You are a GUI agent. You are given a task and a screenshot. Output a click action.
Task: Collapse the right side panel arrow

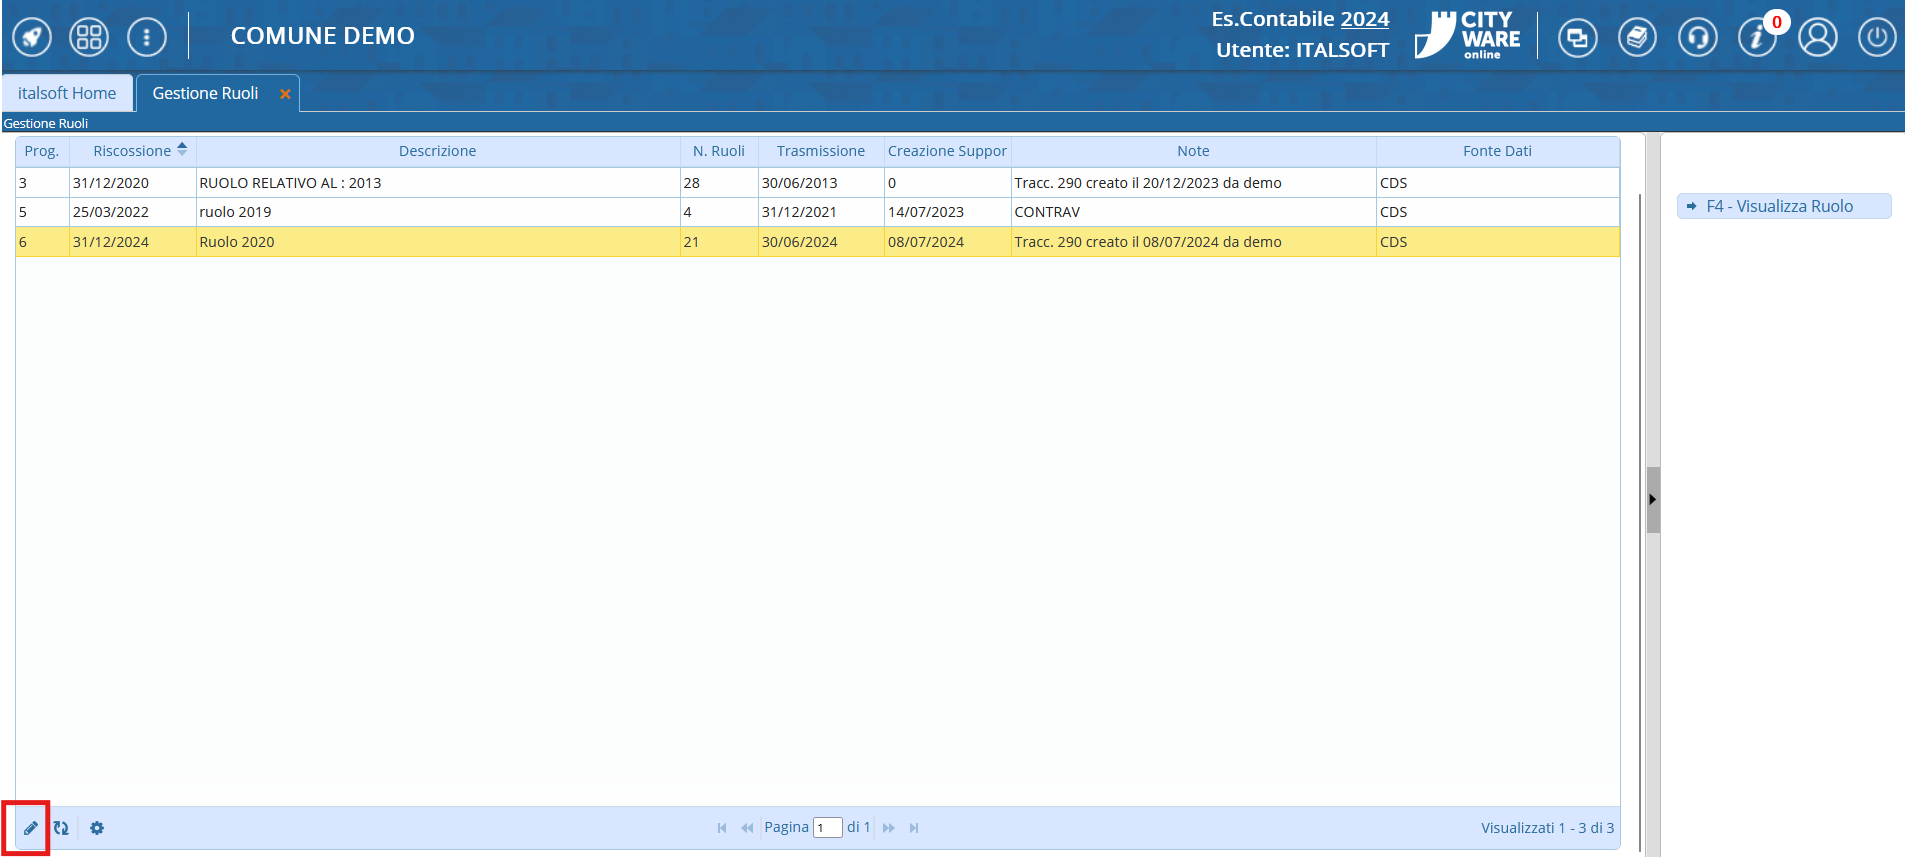point(1653,499)
